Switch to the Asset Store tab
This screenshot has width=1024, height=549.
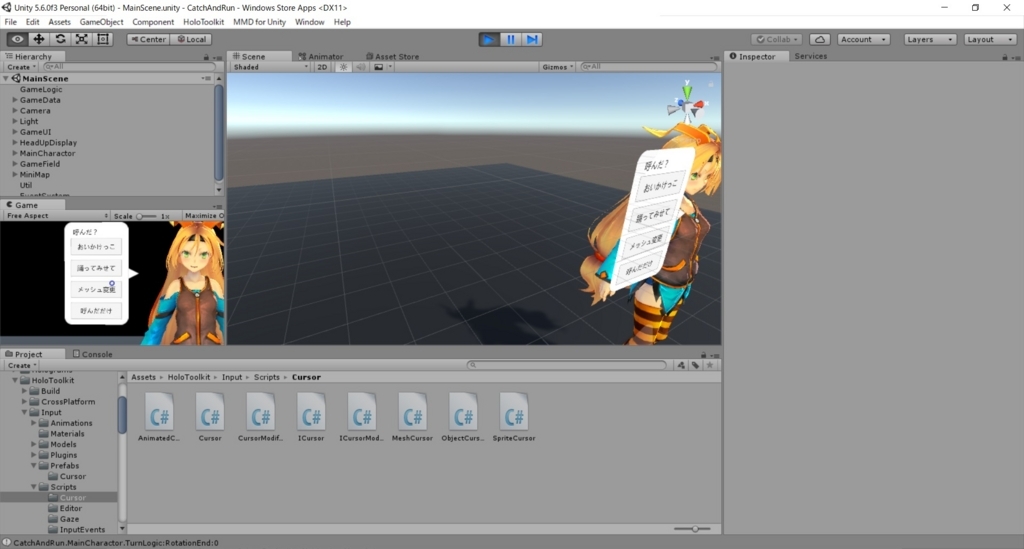(x=392, y=57)
